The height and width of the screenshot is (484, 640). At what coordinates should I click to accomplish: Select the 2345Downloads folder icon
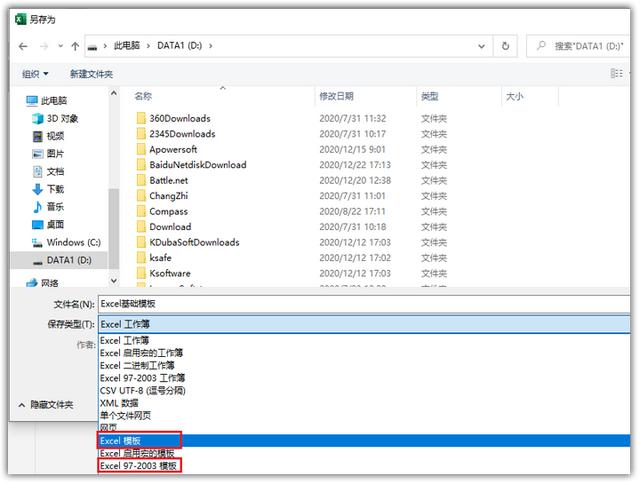click(x=141, y=134)
